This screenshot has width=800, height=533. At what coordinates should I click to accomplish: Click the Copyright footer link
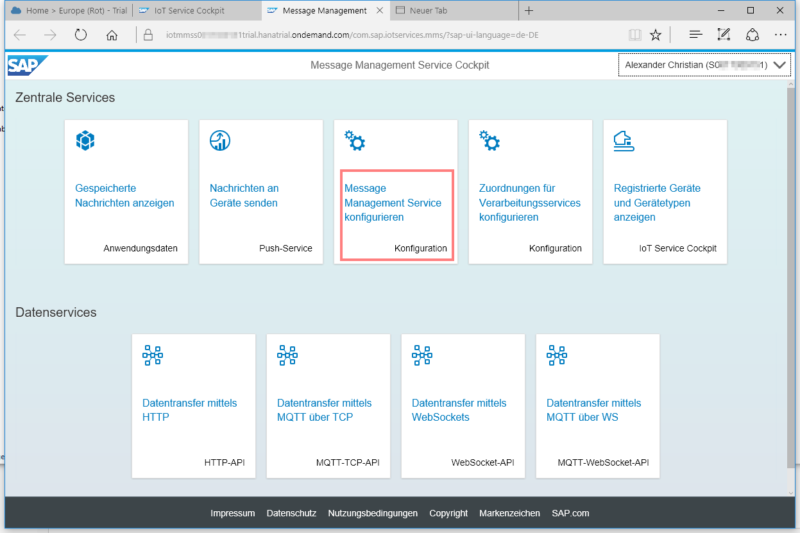click(448, 513)
